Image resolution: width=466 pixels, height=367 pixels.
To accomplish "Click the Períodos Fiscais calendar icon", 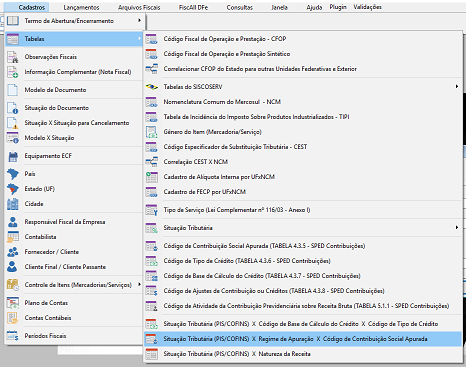I will point(13,336).
